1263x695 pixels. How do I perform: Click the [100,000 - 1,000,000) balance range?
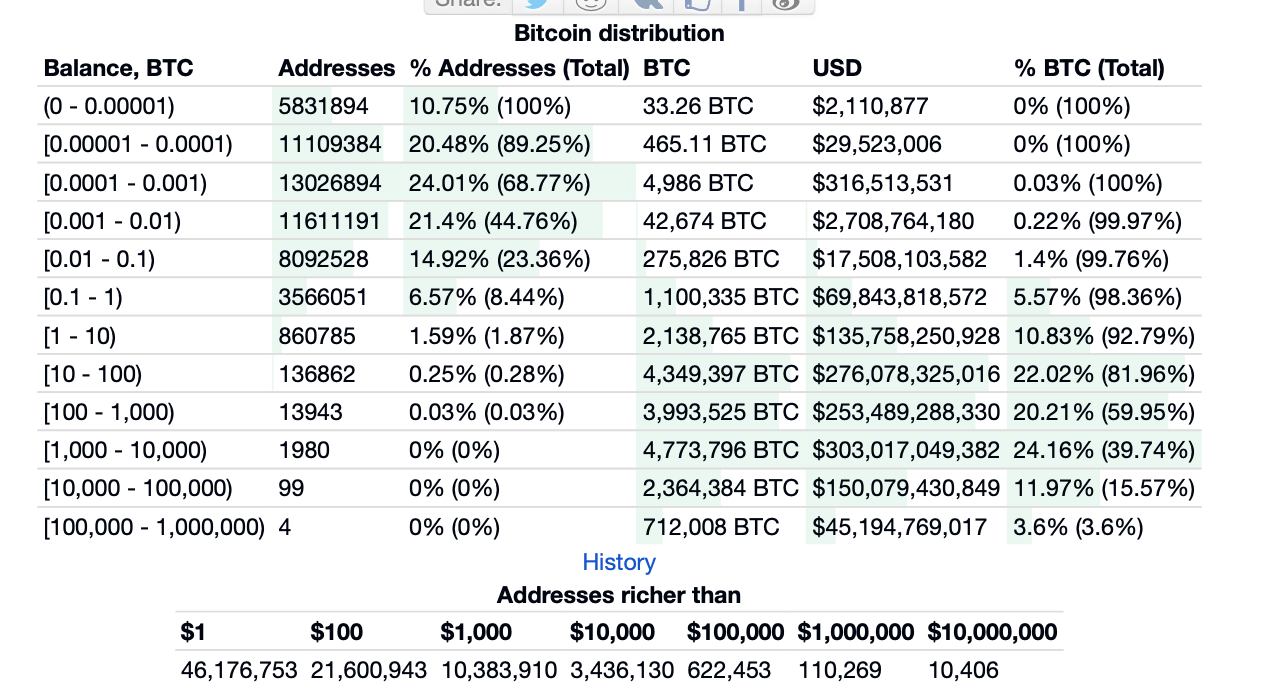[154, 527]
